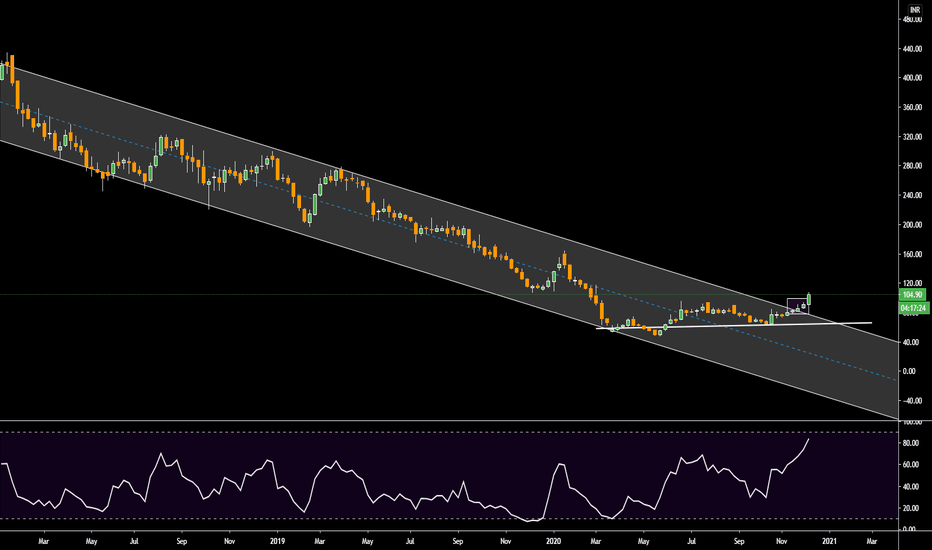The height and width of the screenshot is (550, 932).
Task: Click the 04:17:24 bar countdown label
Action: pyautogui.click(x=913, y=308)
